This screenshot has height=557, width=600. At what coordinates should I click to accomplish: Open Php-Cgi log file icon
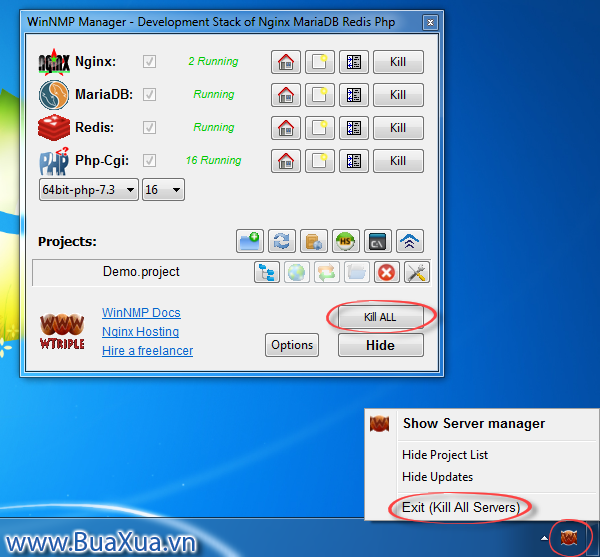pyautogui.click(x=320, y=161)
